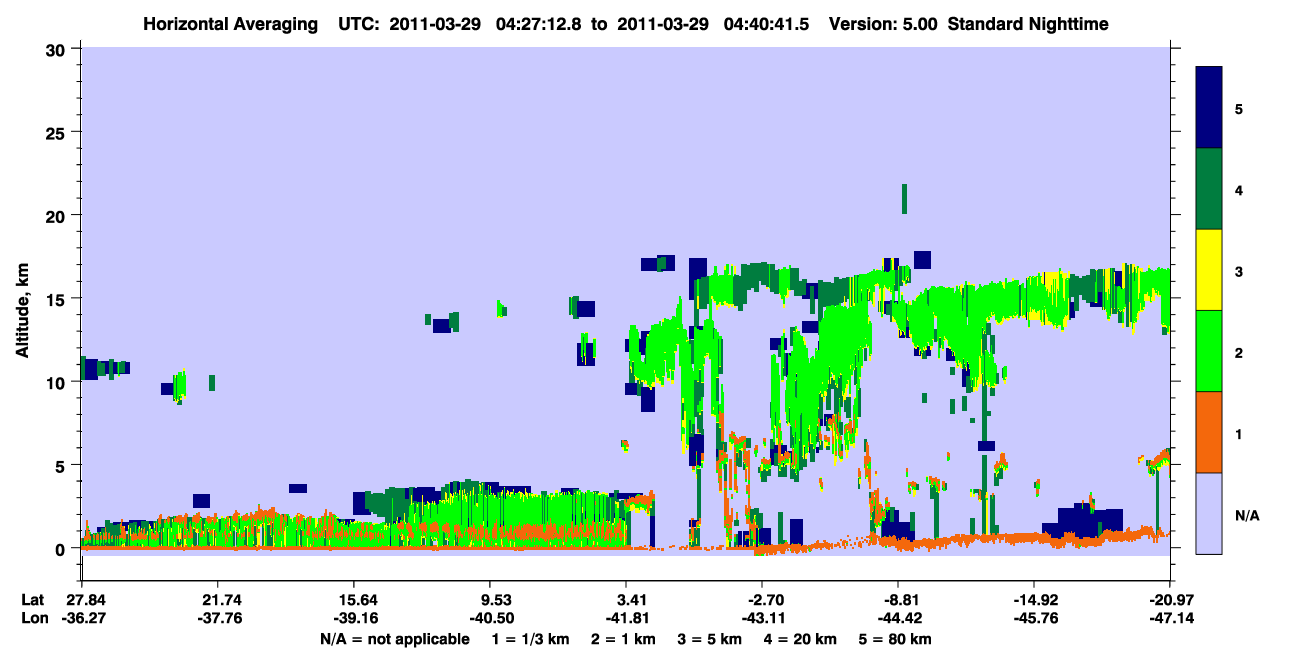Screen dimensions: 1300x667
Task: Click the colorbar label 4
Action: click(x=1239, y=189)
